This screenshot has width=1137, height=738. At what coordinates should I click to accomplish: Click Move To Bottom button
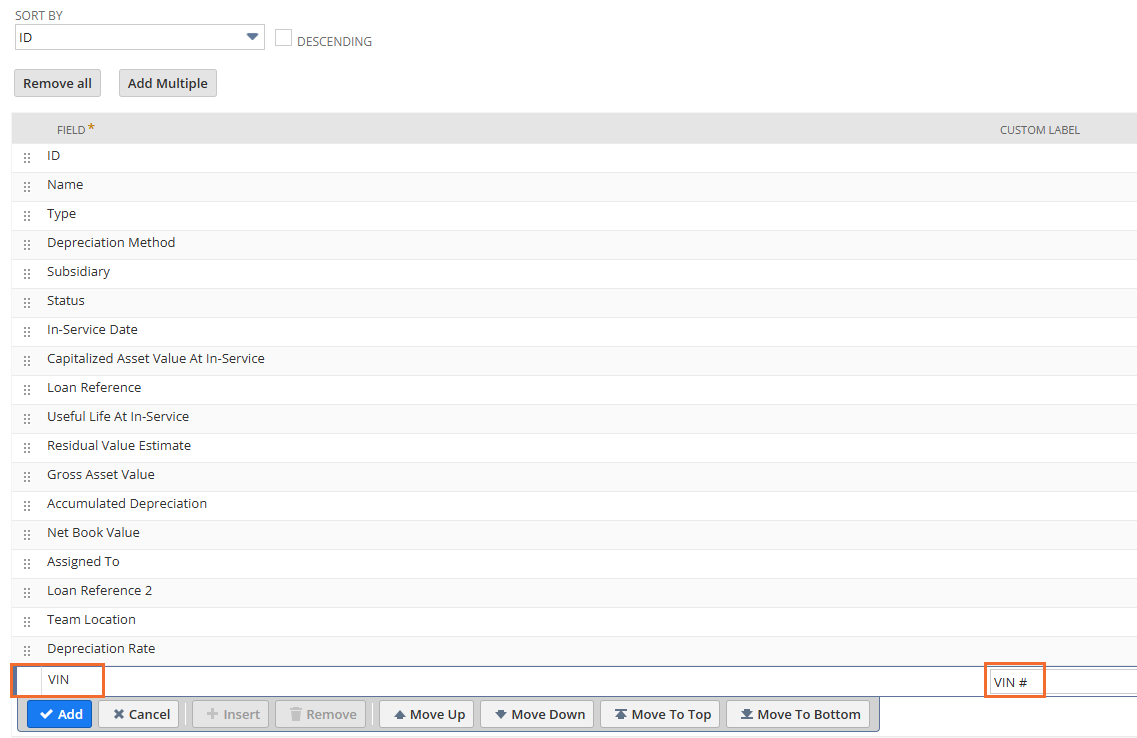[798, 714]
